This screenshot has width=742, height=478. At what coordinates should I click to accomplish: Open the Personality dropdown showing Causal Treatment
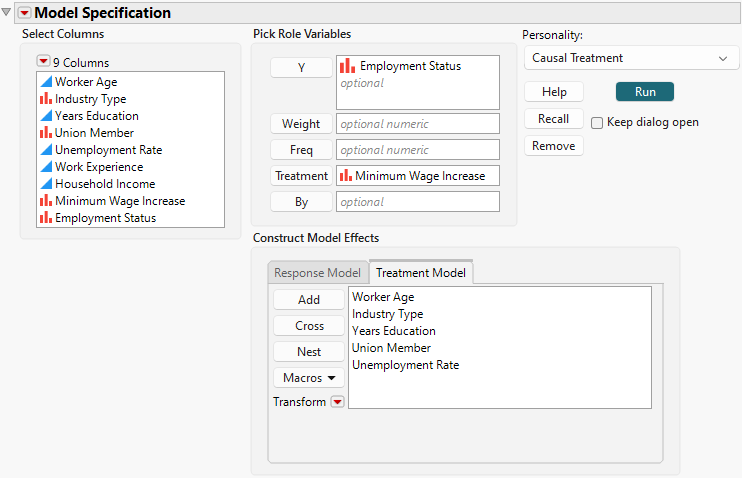630,59
